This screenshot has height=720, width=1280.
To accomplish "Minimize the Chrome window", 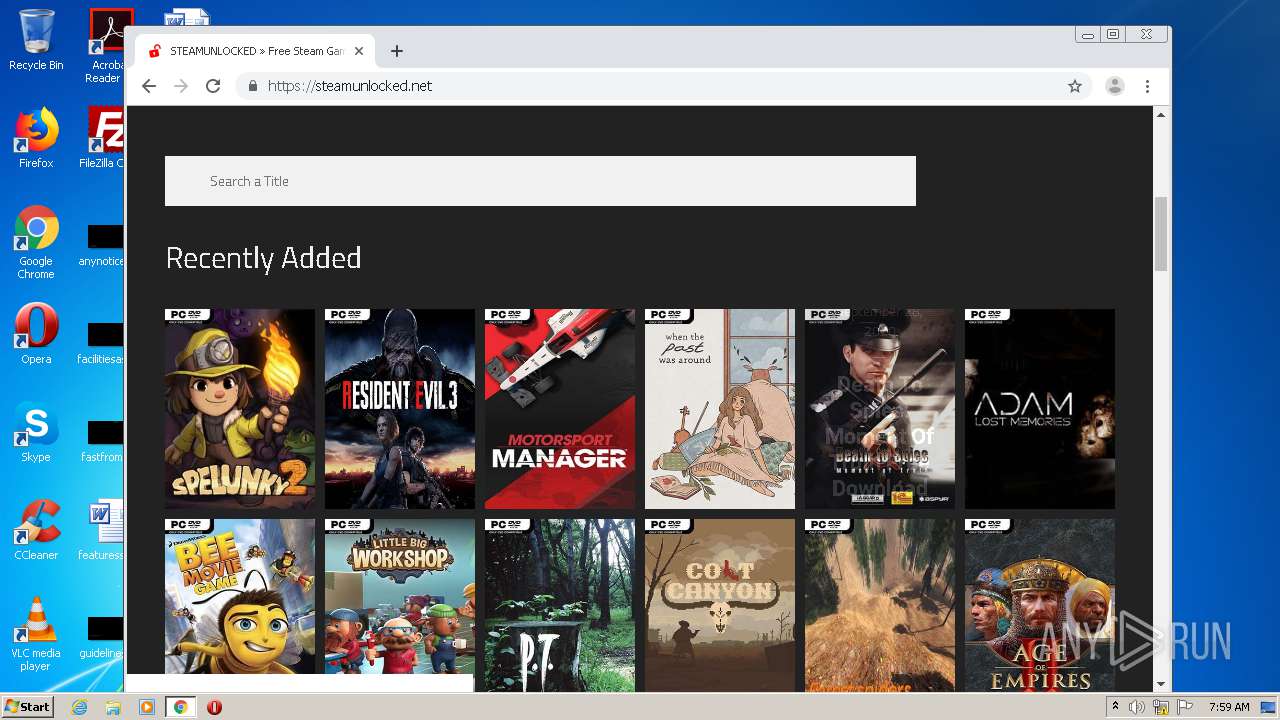I will click(1088, 35).
